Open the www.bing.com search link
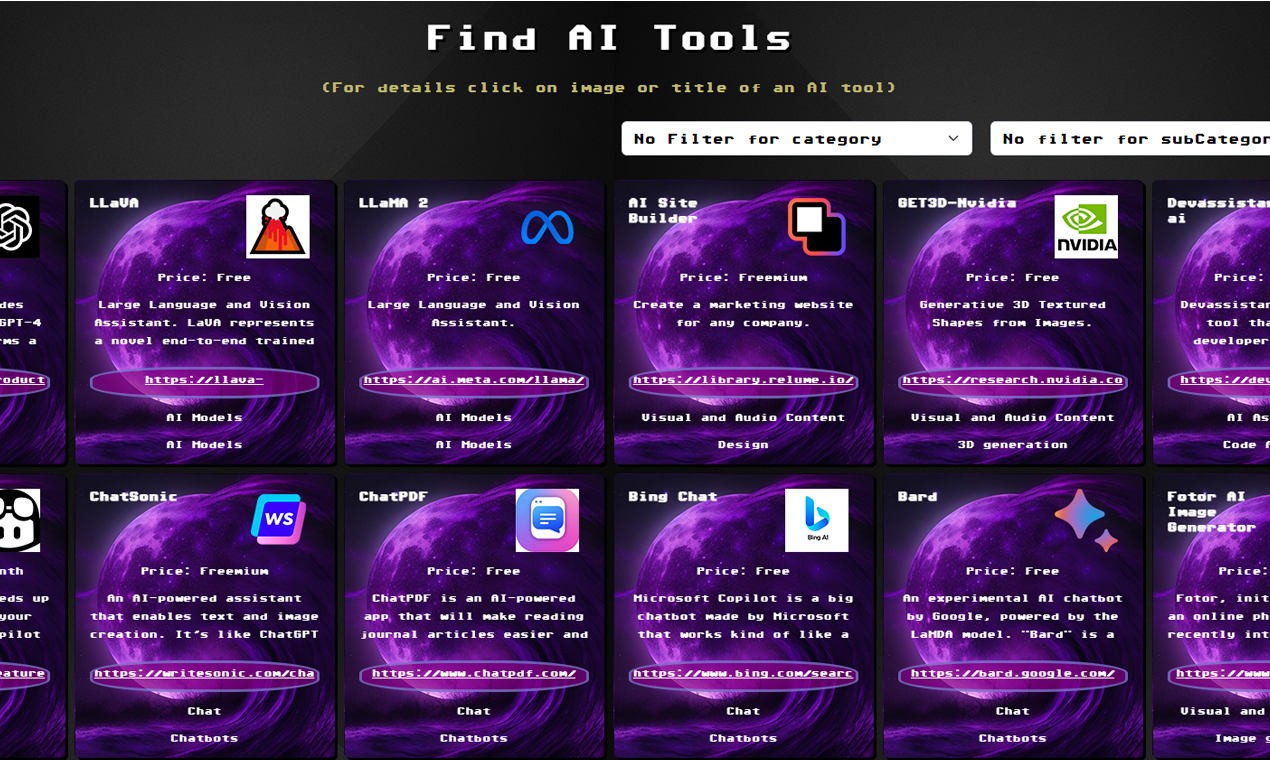This screenshot has width=1270, height=760. (x=743, y=674)
